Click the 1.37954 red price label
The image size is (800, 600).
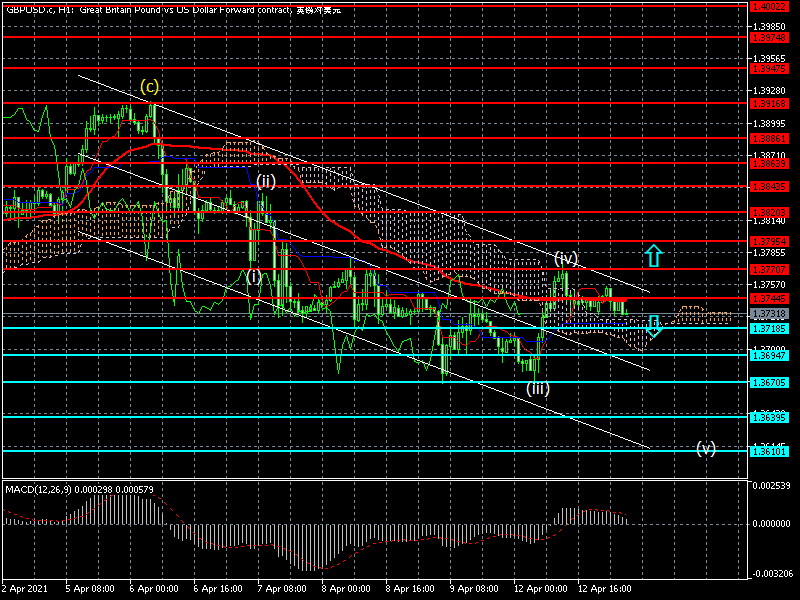tap(769, 241)
